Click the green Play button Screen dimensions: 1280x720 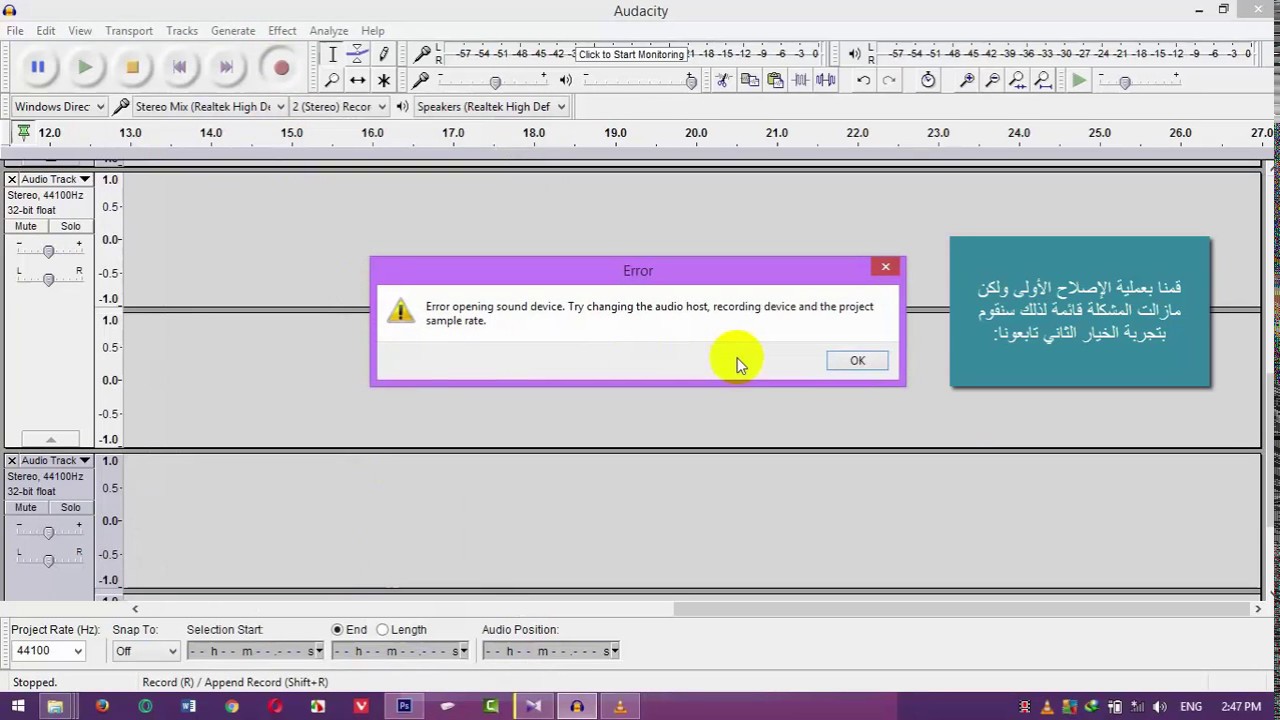(85, 67)
